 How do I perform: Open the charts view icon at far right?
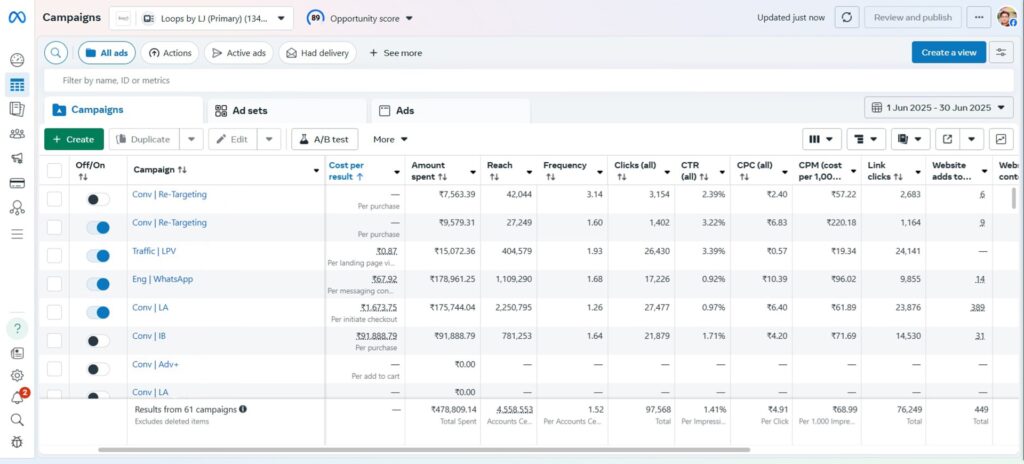[999, 139]
